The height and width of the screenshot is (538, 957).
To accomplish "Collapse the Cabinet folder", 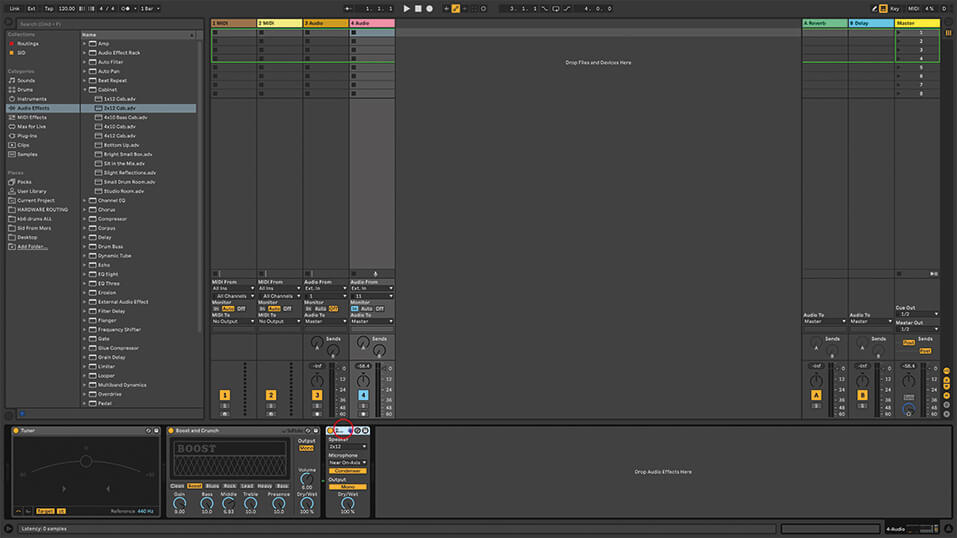I will pyautogui.click(x=84, y=90).
